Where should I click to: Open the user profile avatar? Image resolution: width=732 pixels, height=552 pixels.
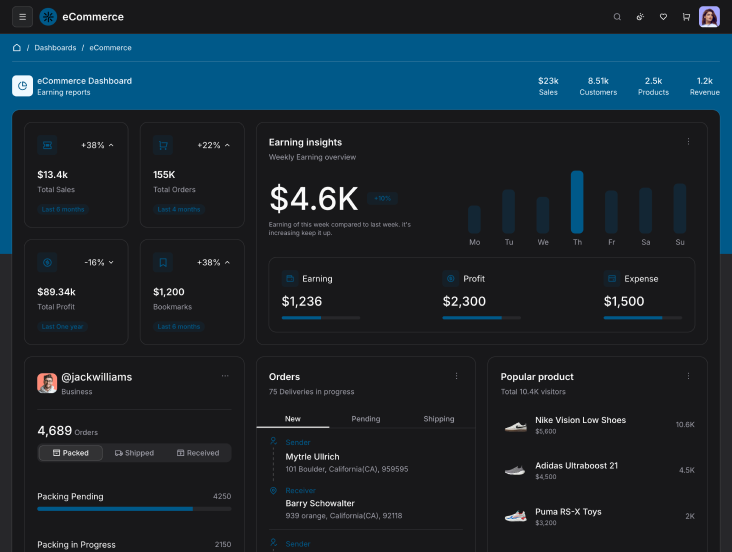709,17
